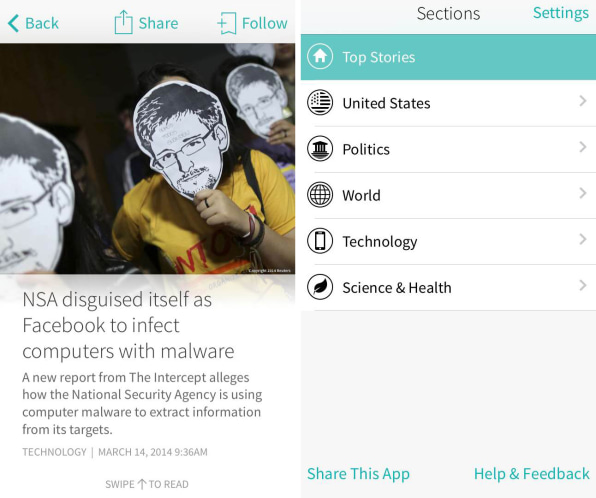This screenshot has width=596, height=498.
Task: Open Settings from the Sections header
Action: (x=561, y=14)
